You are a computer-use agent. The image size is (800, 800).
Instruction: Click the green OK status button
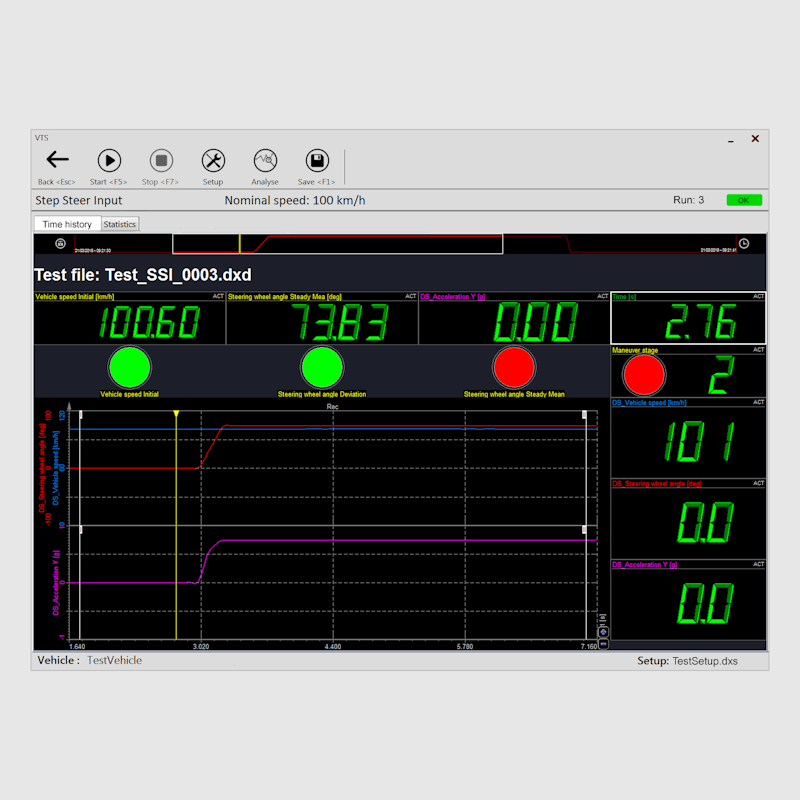pos(743,200)
